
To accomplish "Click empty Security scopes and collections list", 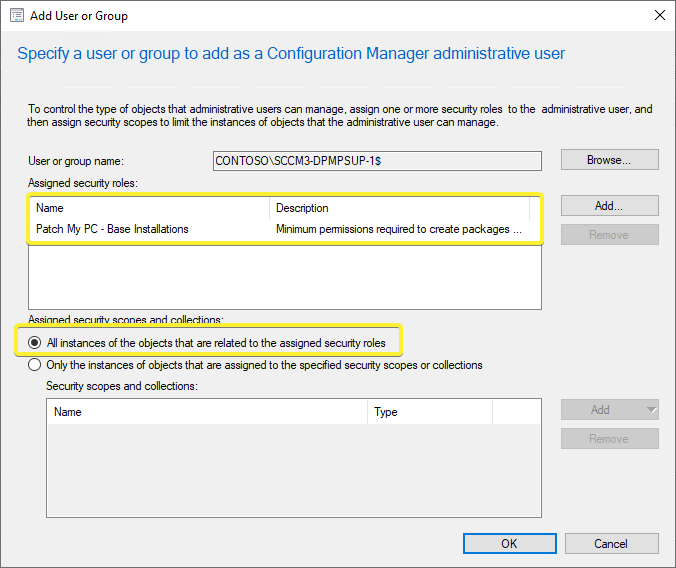I will click(x=294, y=470).
